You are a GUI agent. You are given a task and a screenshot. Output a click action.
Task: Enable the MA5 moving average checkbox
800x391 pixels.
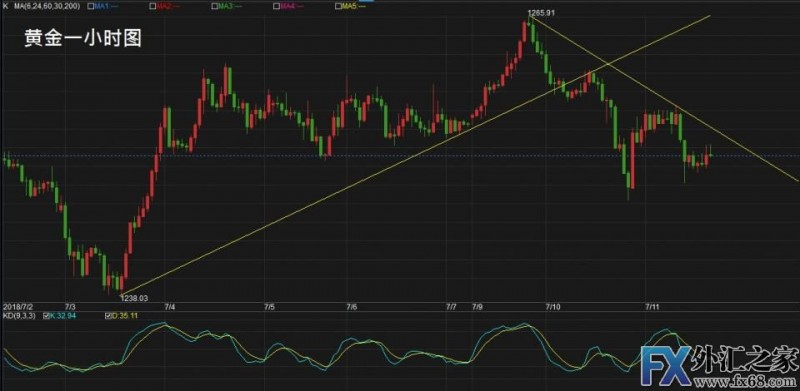coord(338,6)
